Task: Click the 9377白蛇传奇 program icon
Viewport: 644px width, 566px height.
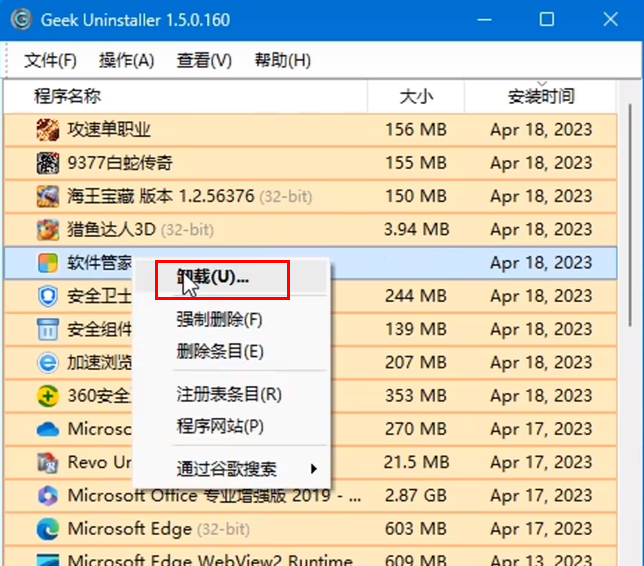Action: point(48,163)
